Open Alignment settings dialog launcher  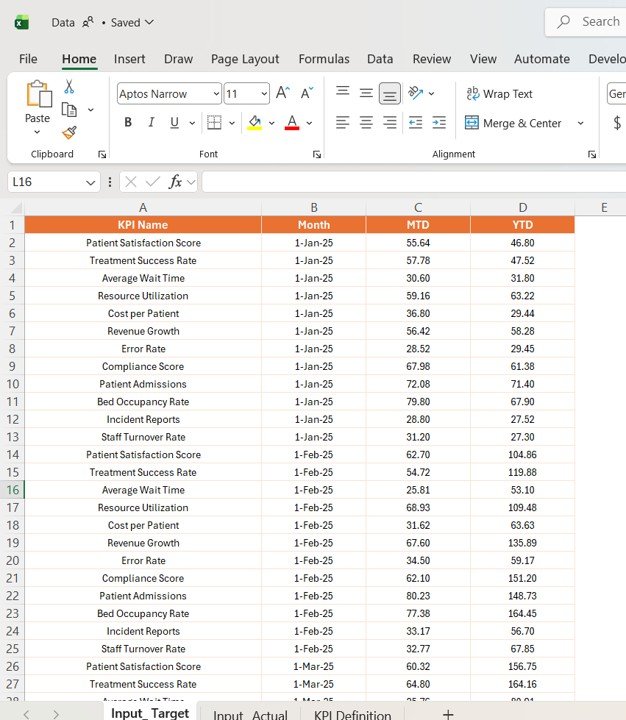pos(592,155)
